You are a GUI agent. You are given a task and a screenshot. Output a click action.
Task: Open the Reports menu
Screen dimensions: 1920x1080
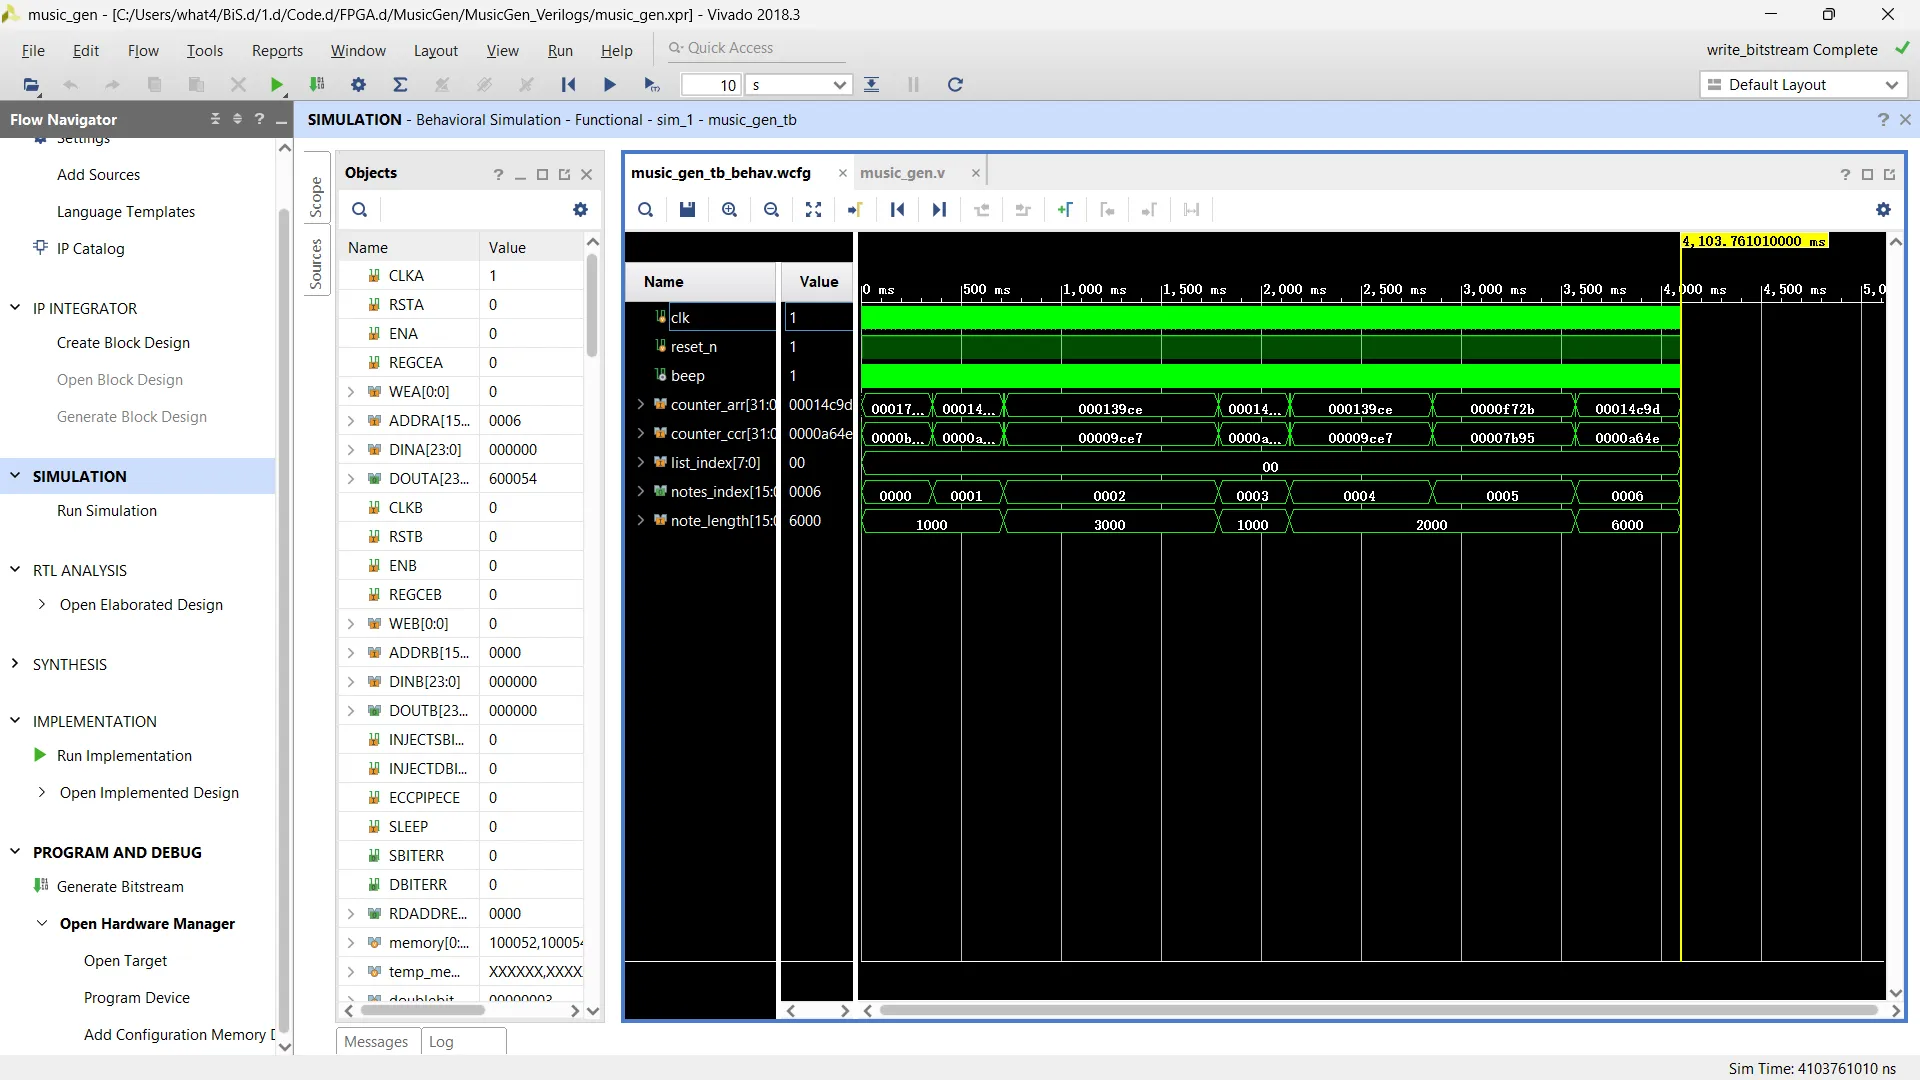coord(277,50)
